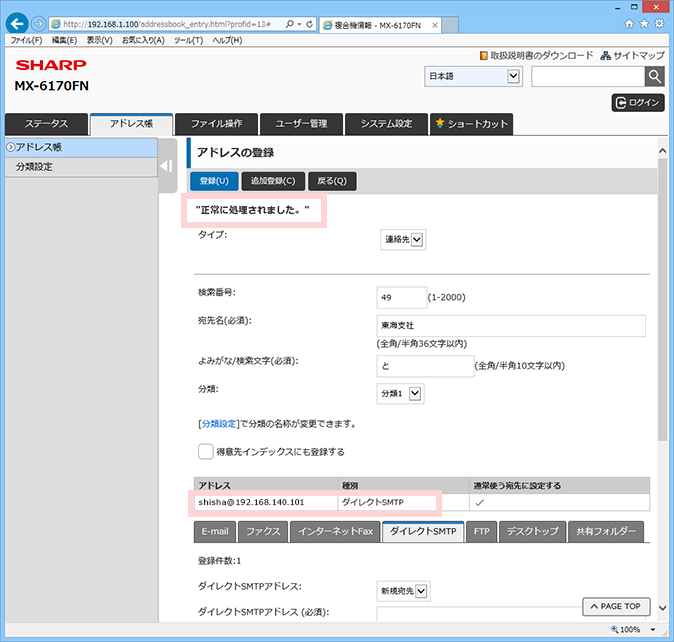Open ヘルプ(H) menu
Image resolution: width=674 pixels, height=642 pixels.
(227, 40)
